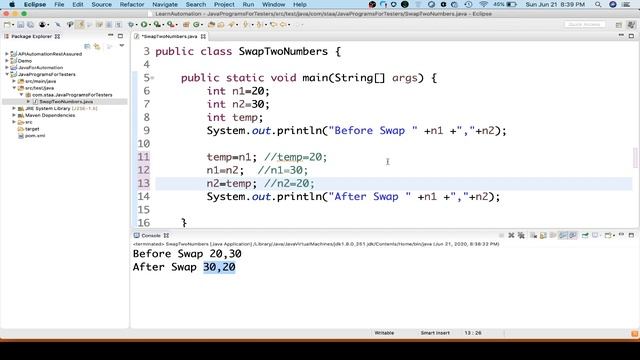Open the Run menu
640x360 pixels.
[x=248, y=4]
